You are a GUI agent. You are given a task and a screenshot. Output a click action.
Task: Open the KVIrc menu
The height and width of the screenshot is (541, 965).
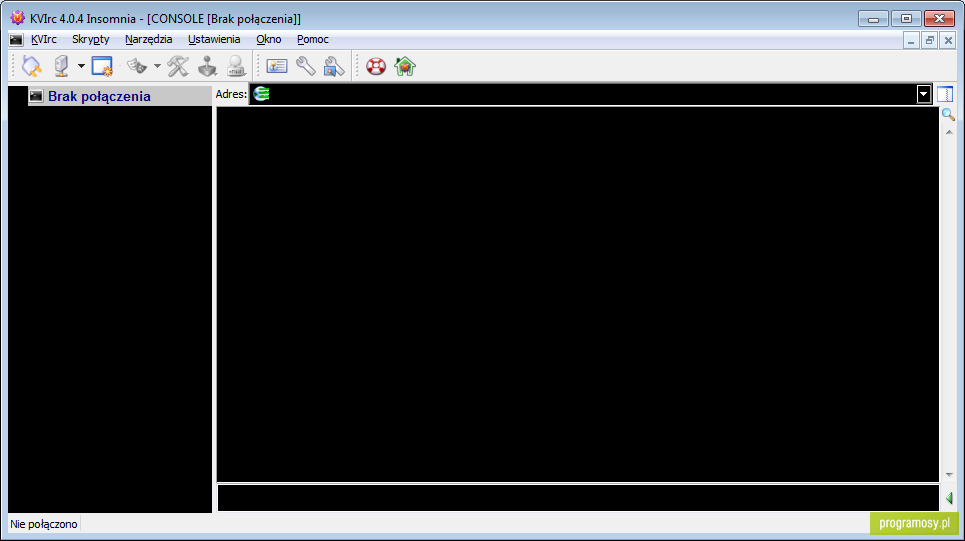coord(44,39)
